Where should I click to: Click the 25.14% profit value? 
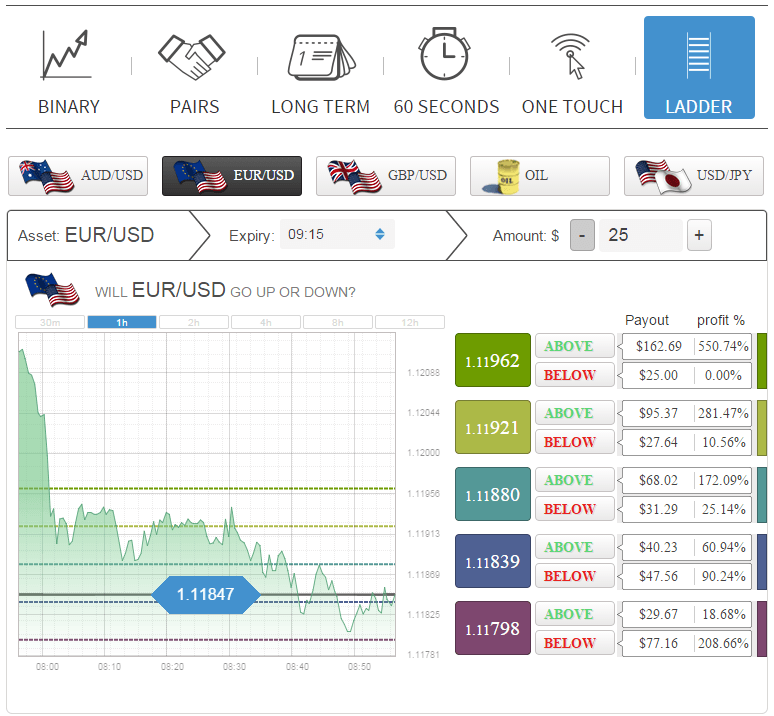tap(723, 509)
